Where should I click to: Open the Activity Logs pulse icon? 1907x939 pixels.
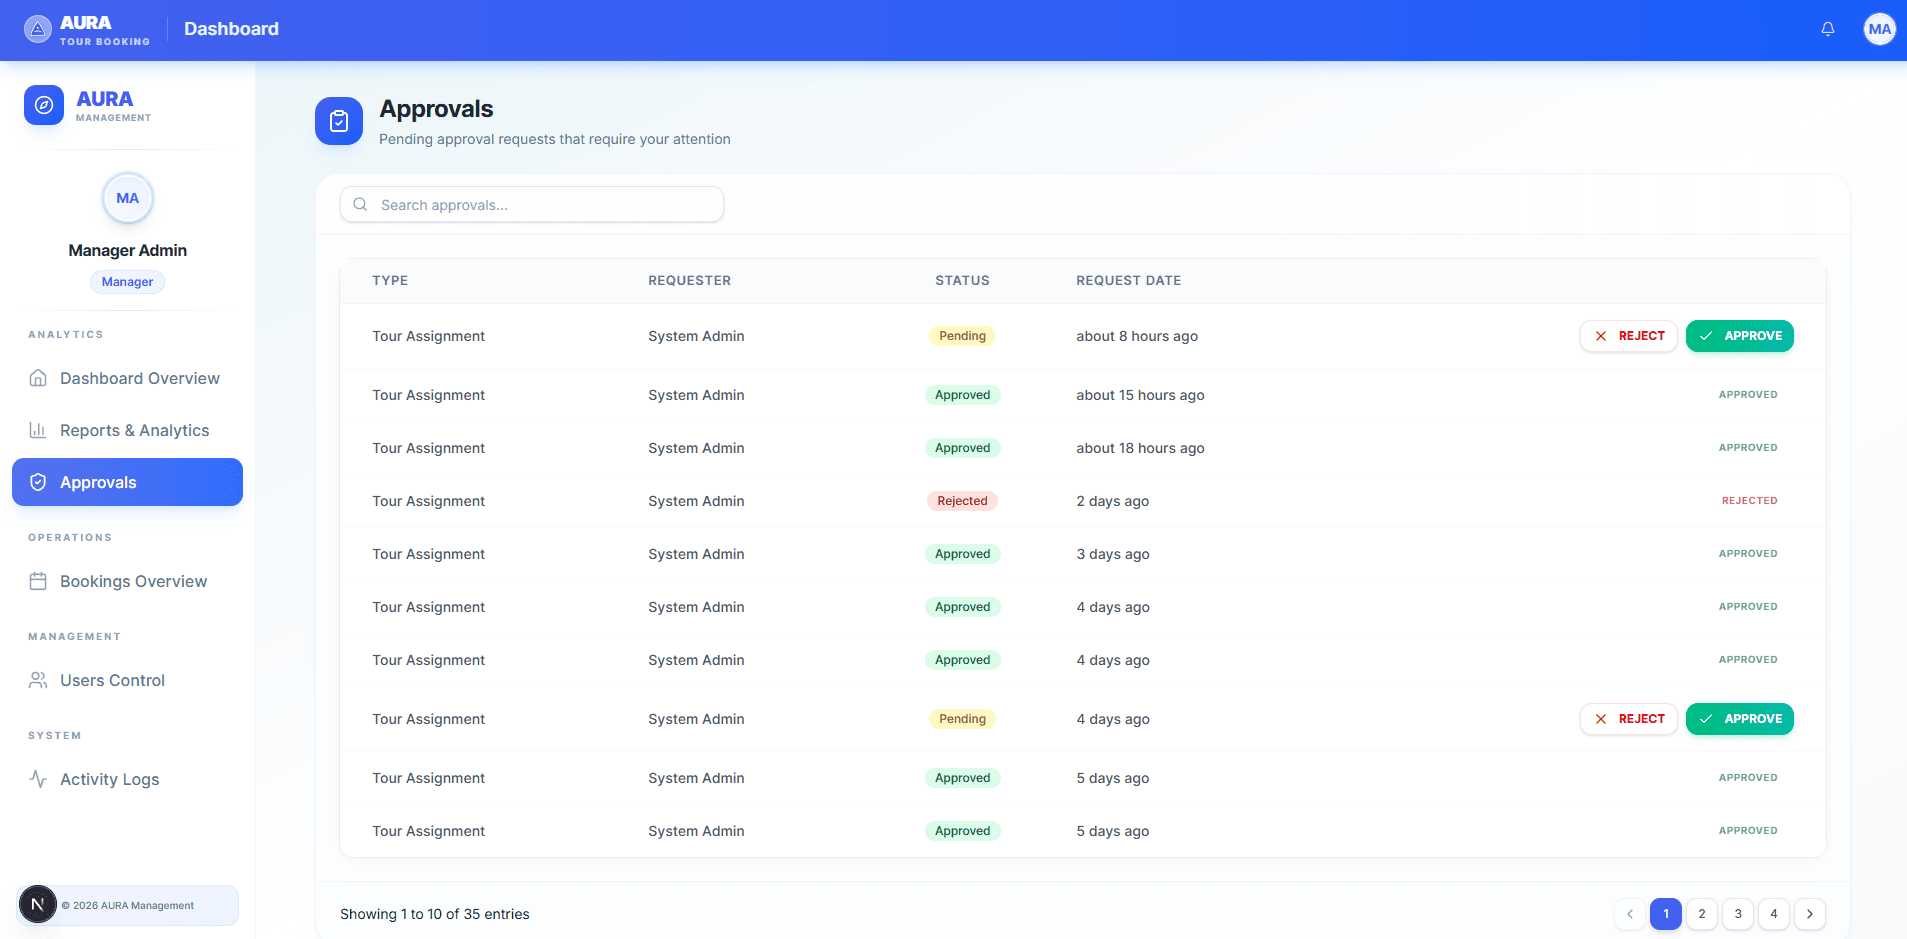(x=38, y=779)
